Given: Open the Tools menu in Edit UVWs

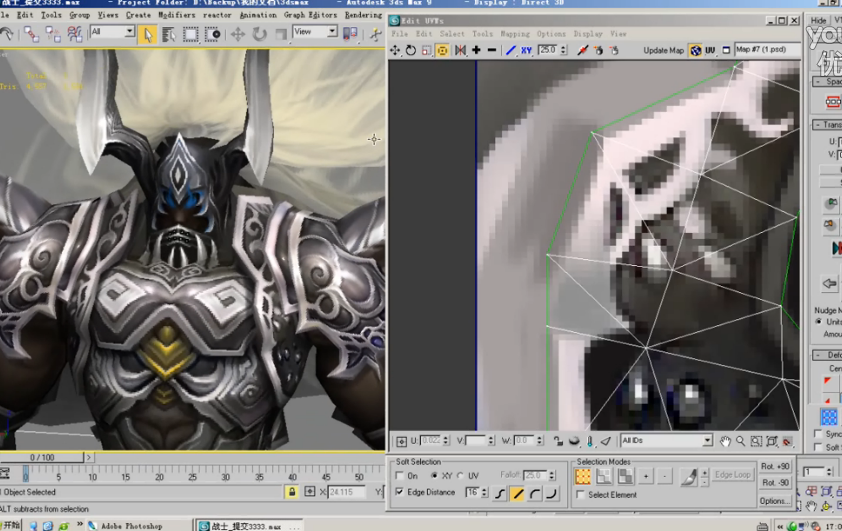Looking at the screenshot, I should (x=482, y=34).
